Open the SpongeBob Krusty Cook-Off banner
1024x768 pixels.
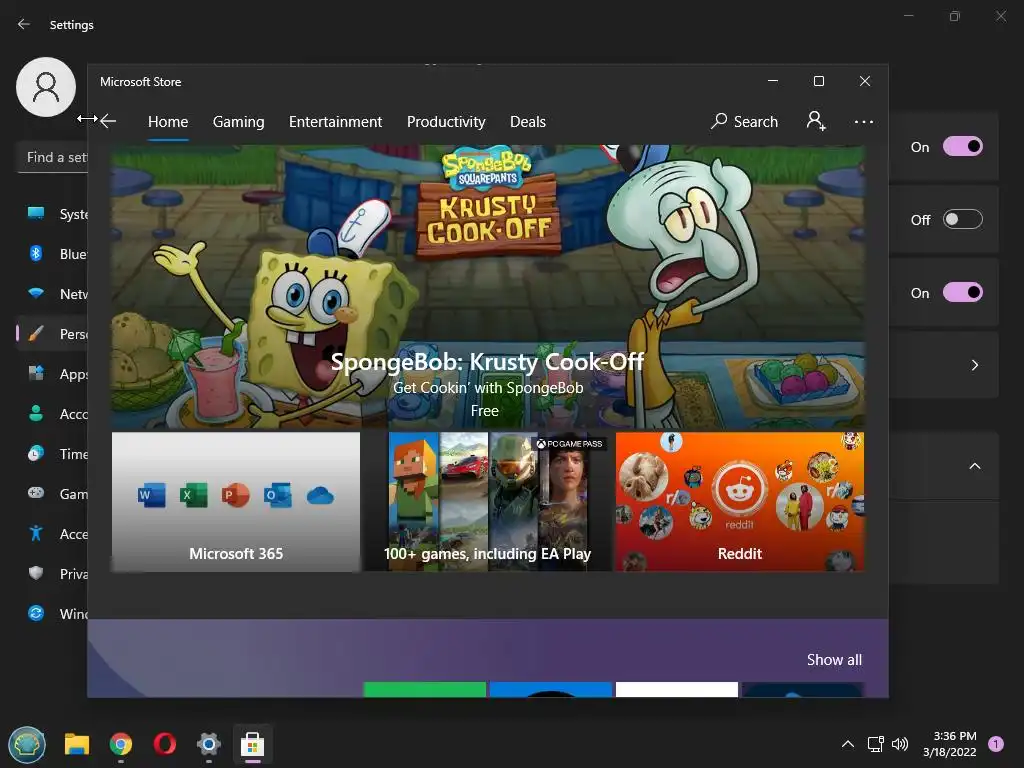pos(488,286)
